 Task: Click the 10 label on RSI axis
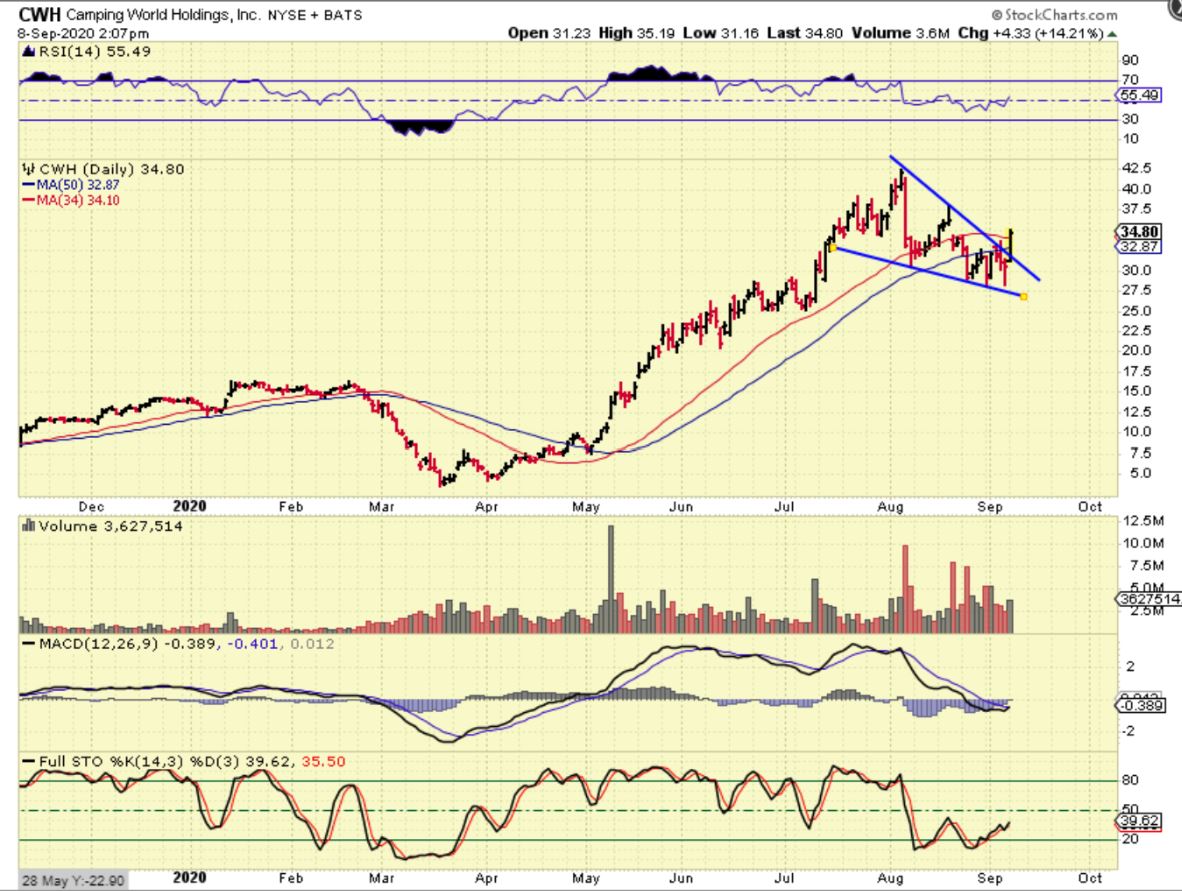(1130, 139)
